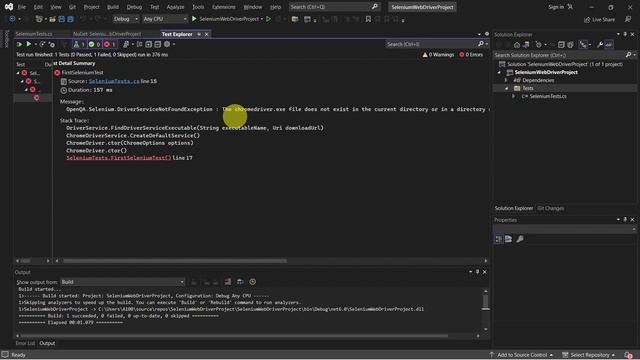640x360 pixels.
Task: Click Select Repository in status bar
Action: [x=589, y=355]
